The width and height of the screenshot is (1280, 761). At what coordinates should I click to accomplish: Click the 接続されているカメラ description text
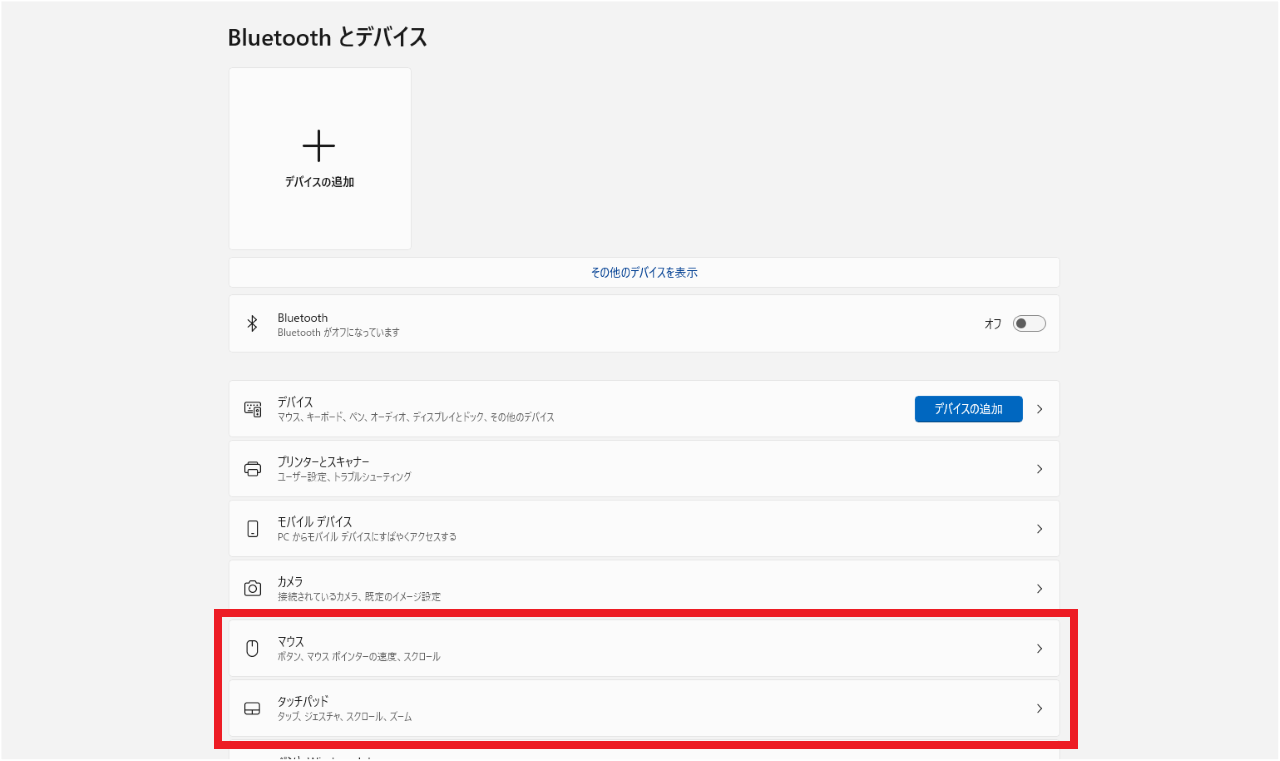click(x=359, y=597)
